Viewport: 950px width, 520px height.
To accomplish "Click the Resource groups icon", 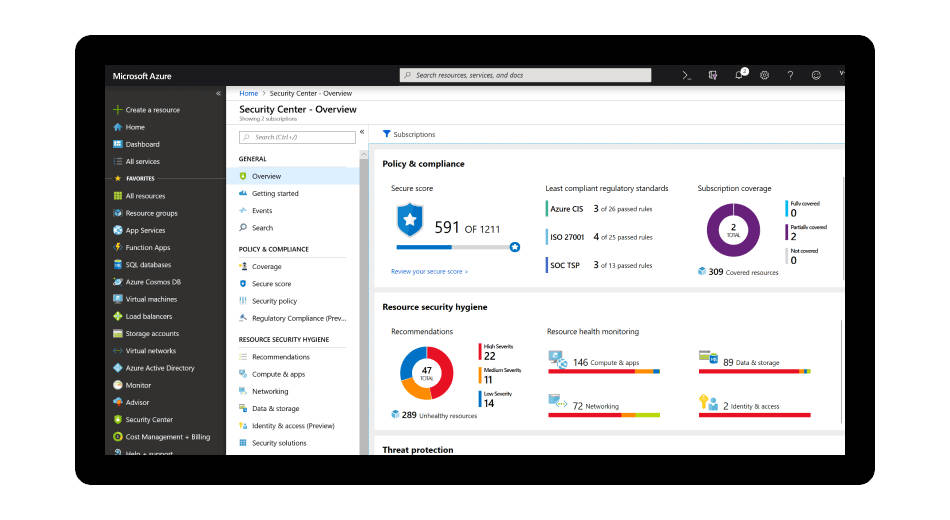I will click(118, 213).
